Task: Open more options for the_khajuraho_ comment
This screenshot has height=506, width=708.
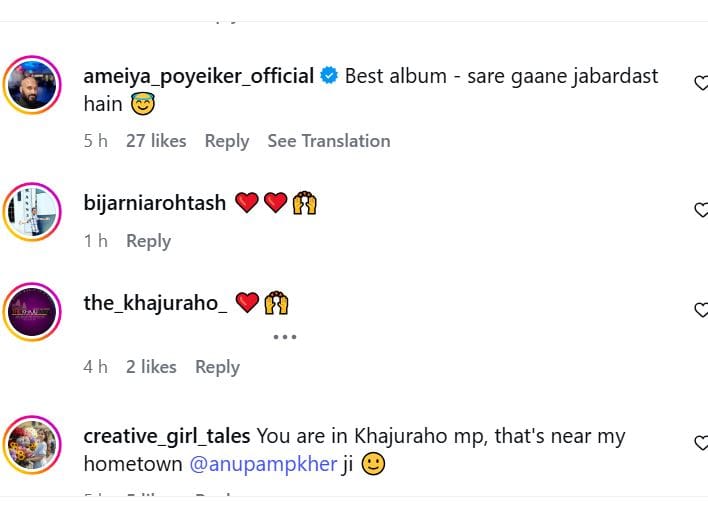Action: click(285, 337)
